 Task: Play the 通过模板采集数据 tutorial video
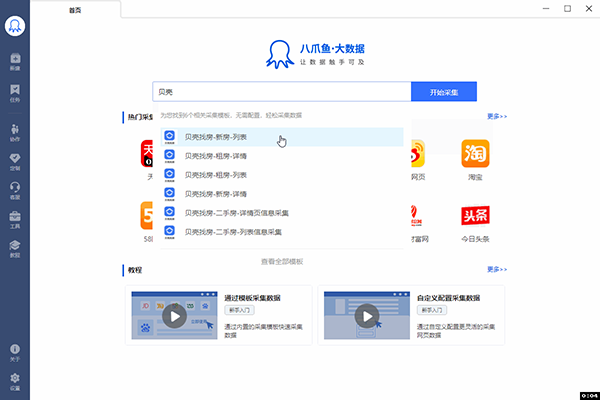tap(175, 316)
